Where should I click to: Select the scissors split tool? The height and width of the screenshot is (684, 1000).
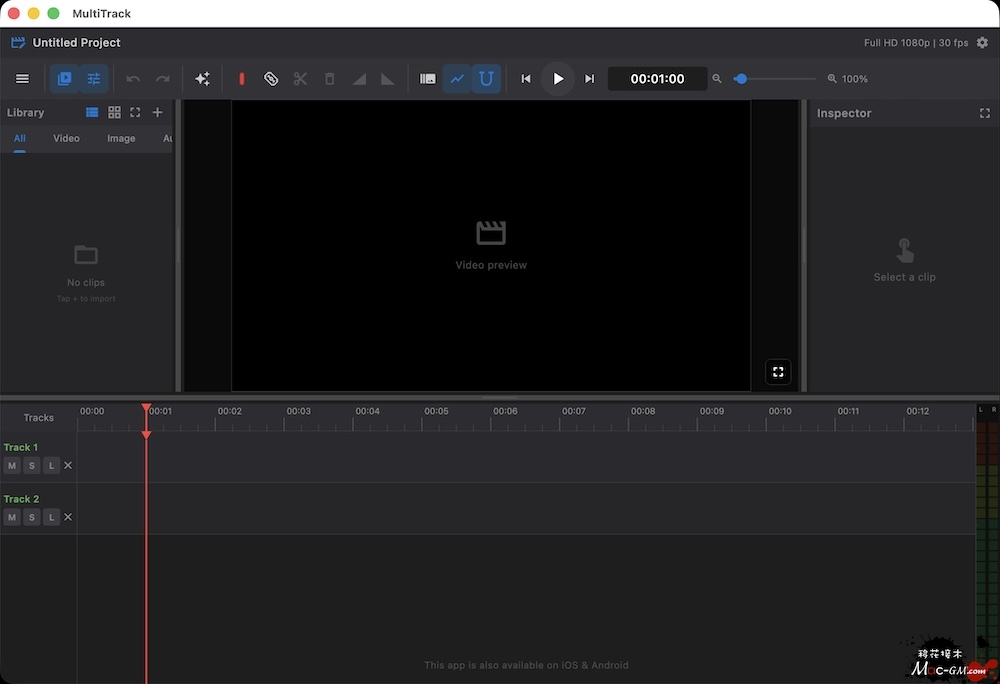(x=300, y=79)
